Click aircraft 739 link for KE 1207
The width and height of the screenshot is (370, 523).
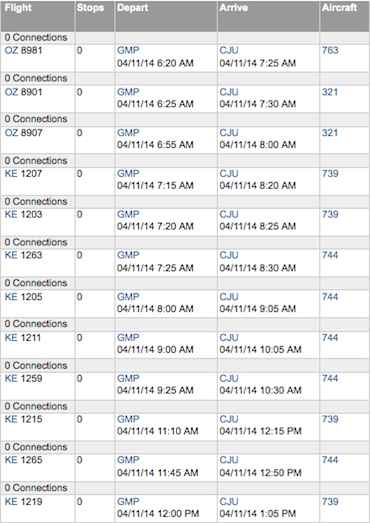(x=330, y=173)
